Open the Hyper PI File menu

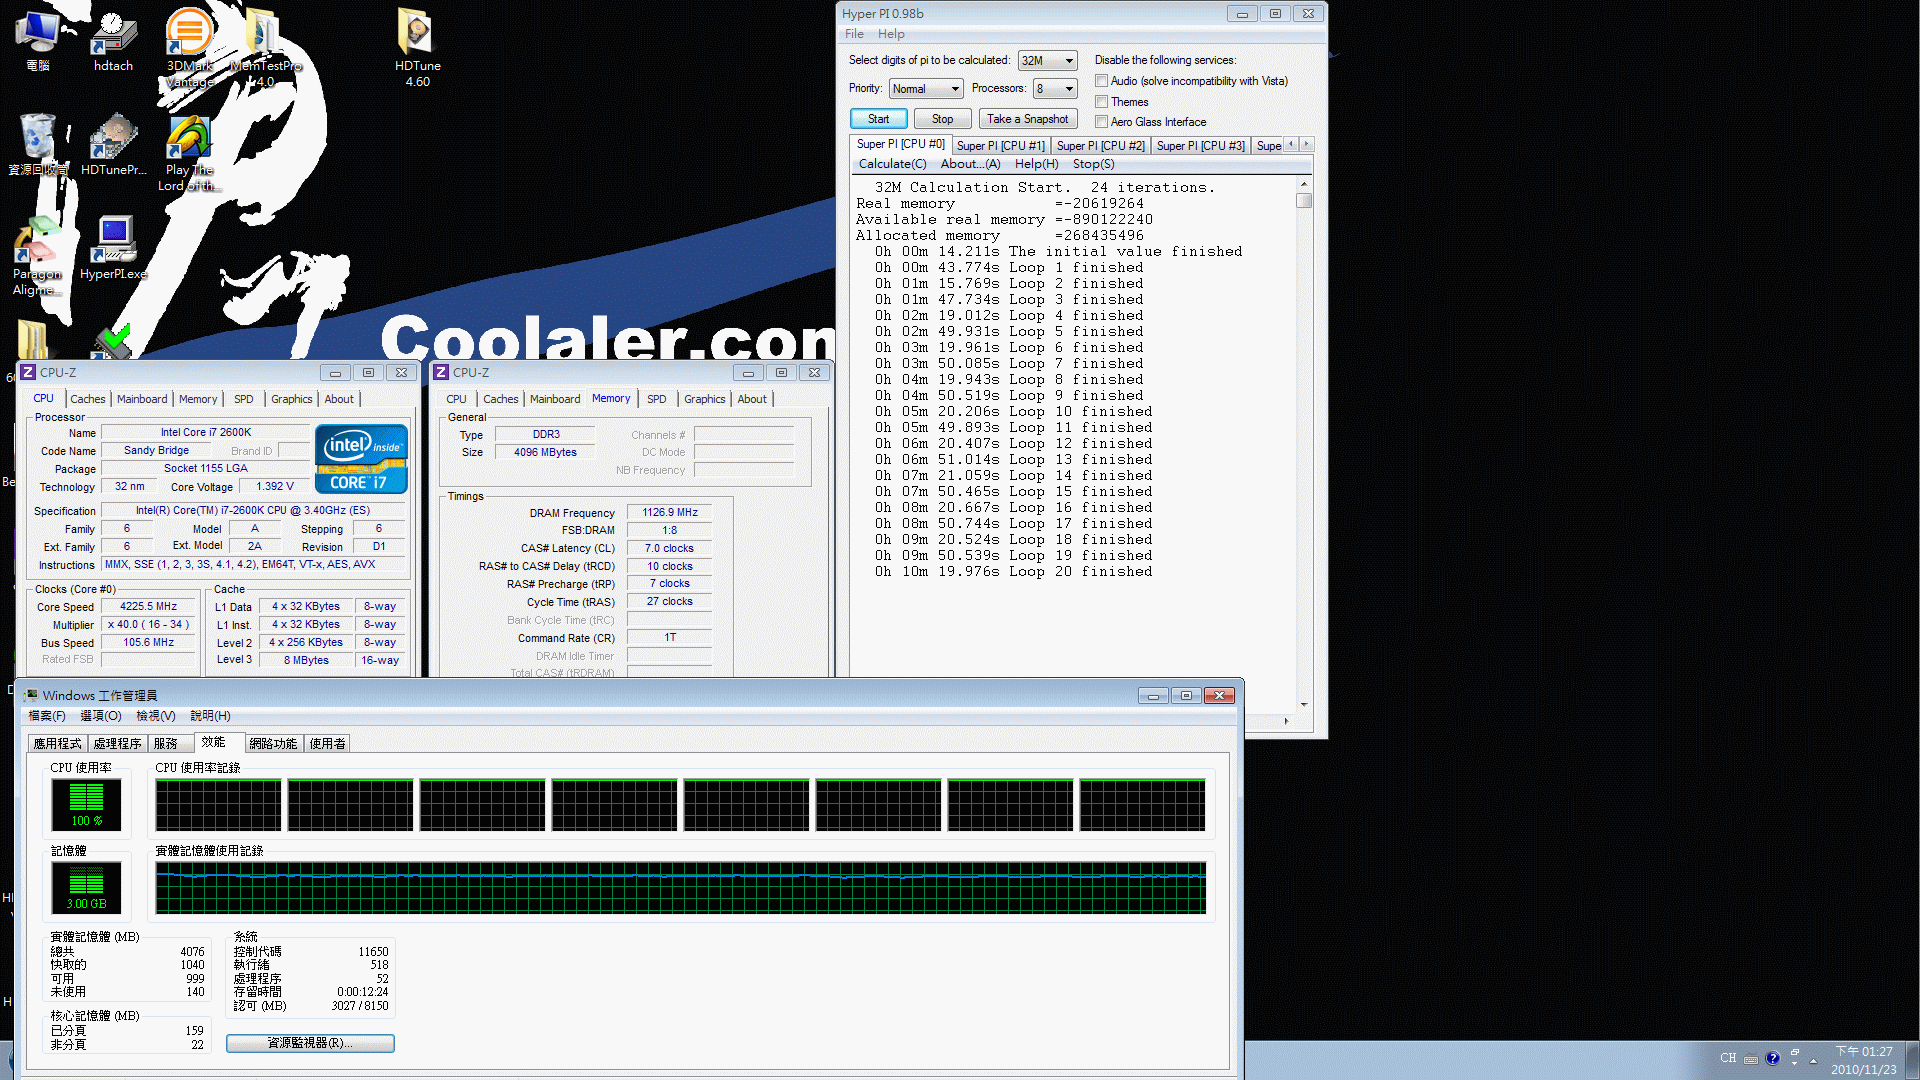pyautogui.click(x=854, y=34)
